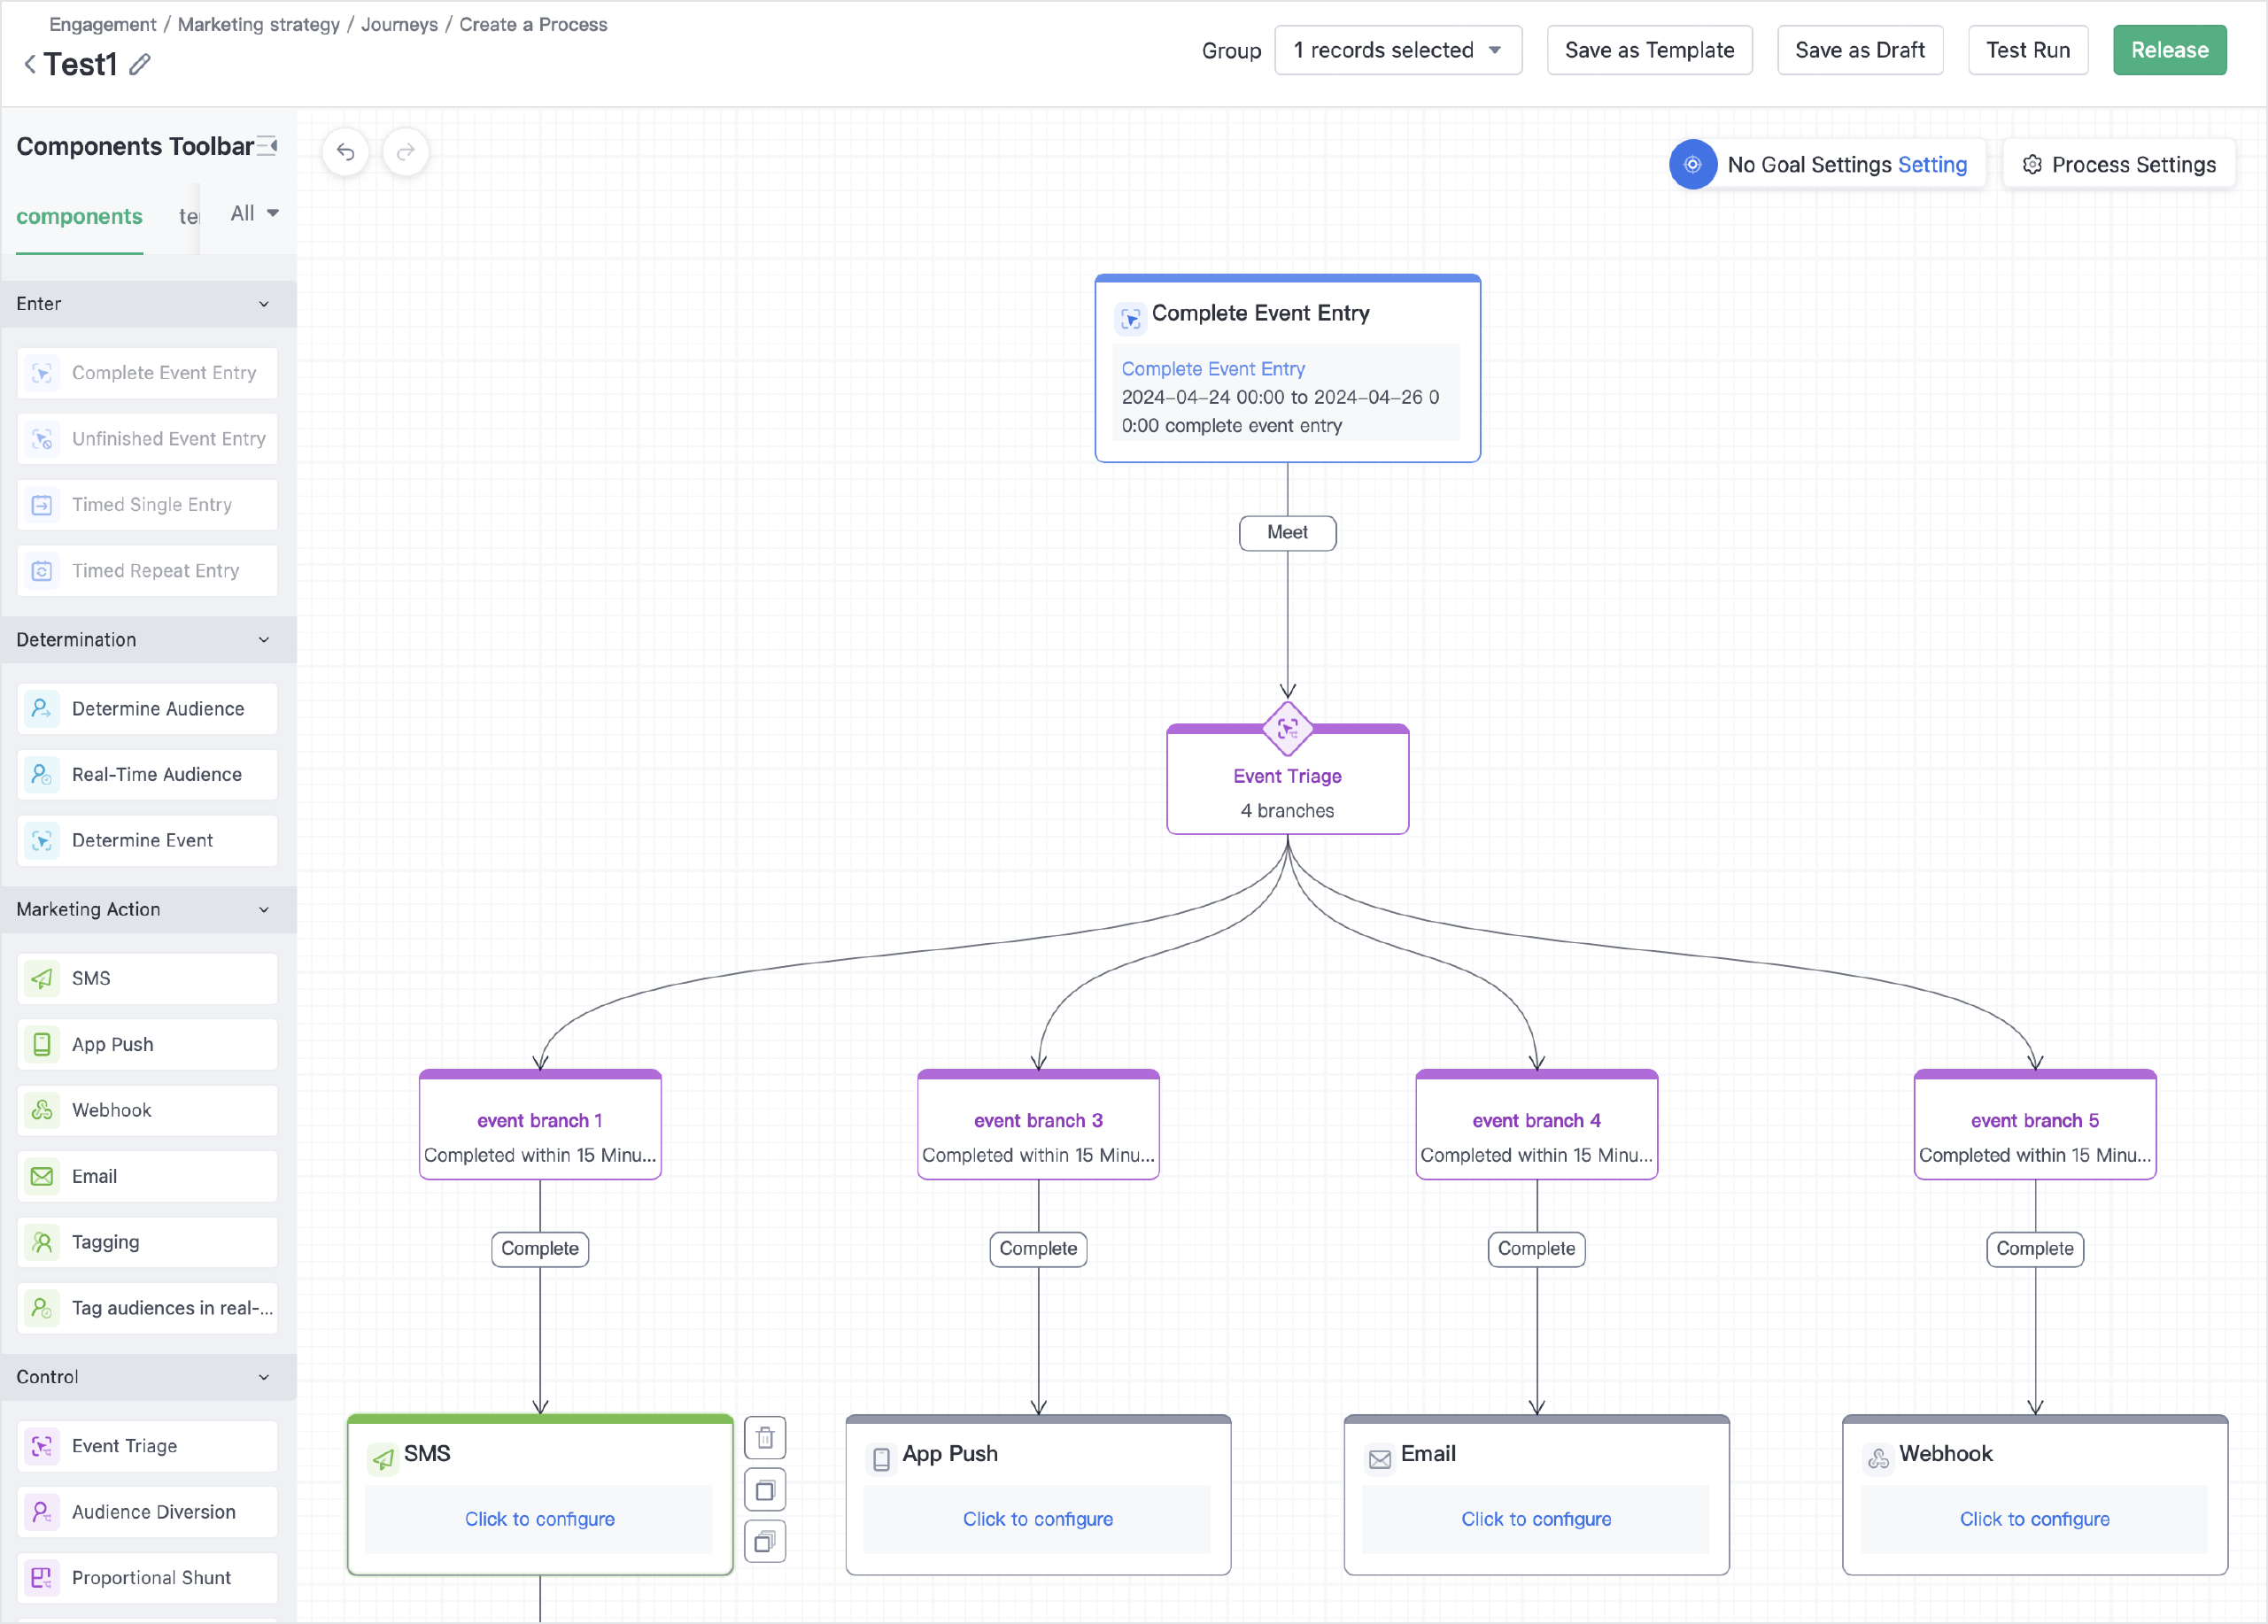Click the green Release button
Image resolution: width=2268 pixels, height=1624 pixels.
tap(2168, 50)
